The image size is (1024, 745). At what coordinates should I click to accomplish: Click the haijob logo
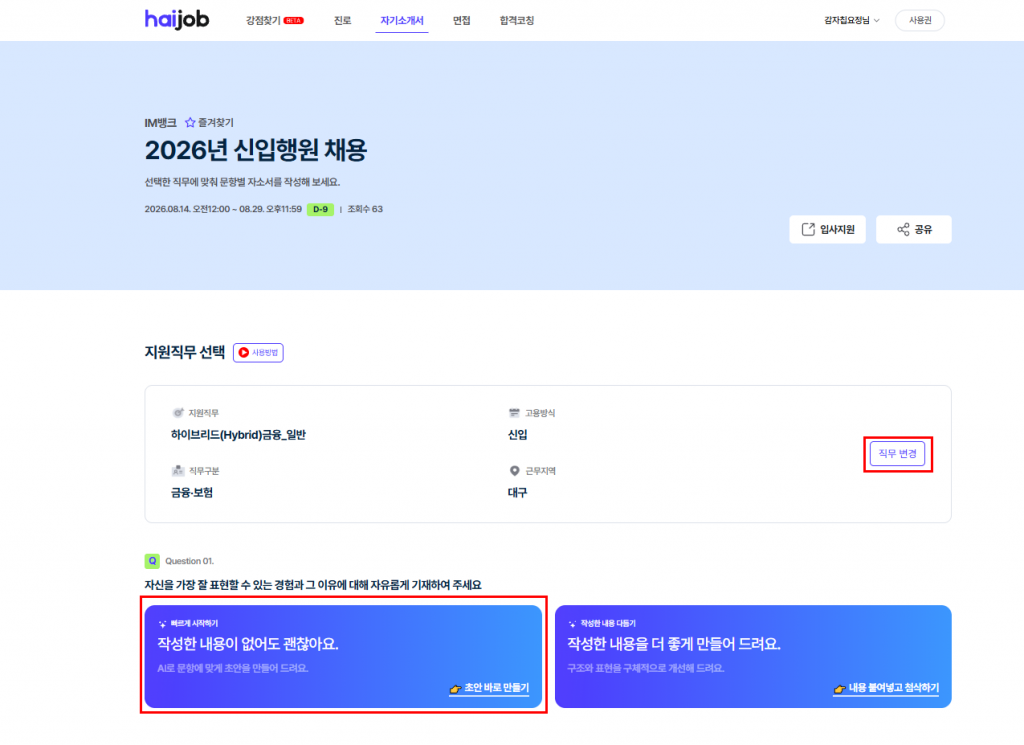coord(176,20)
